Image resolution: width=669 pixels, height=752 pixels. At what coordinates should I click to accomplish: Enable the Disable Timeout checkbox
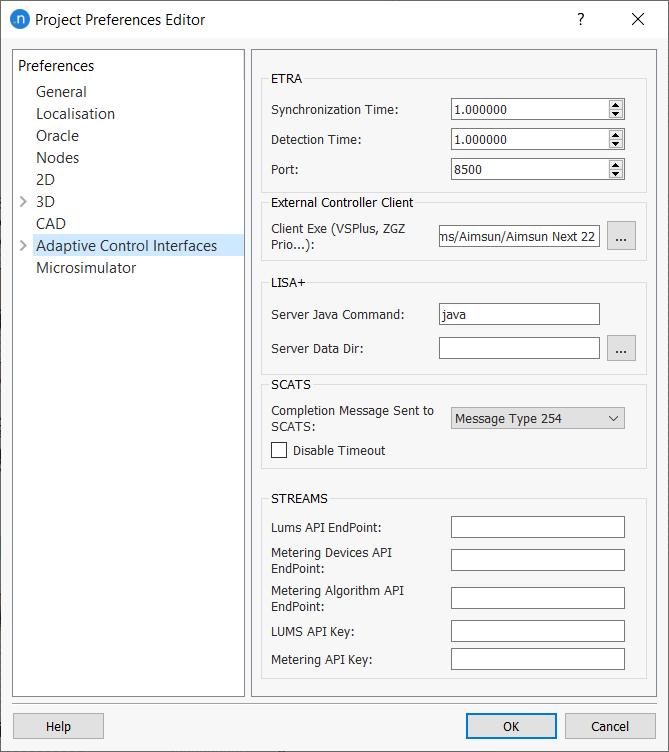[x=279, y=450]
